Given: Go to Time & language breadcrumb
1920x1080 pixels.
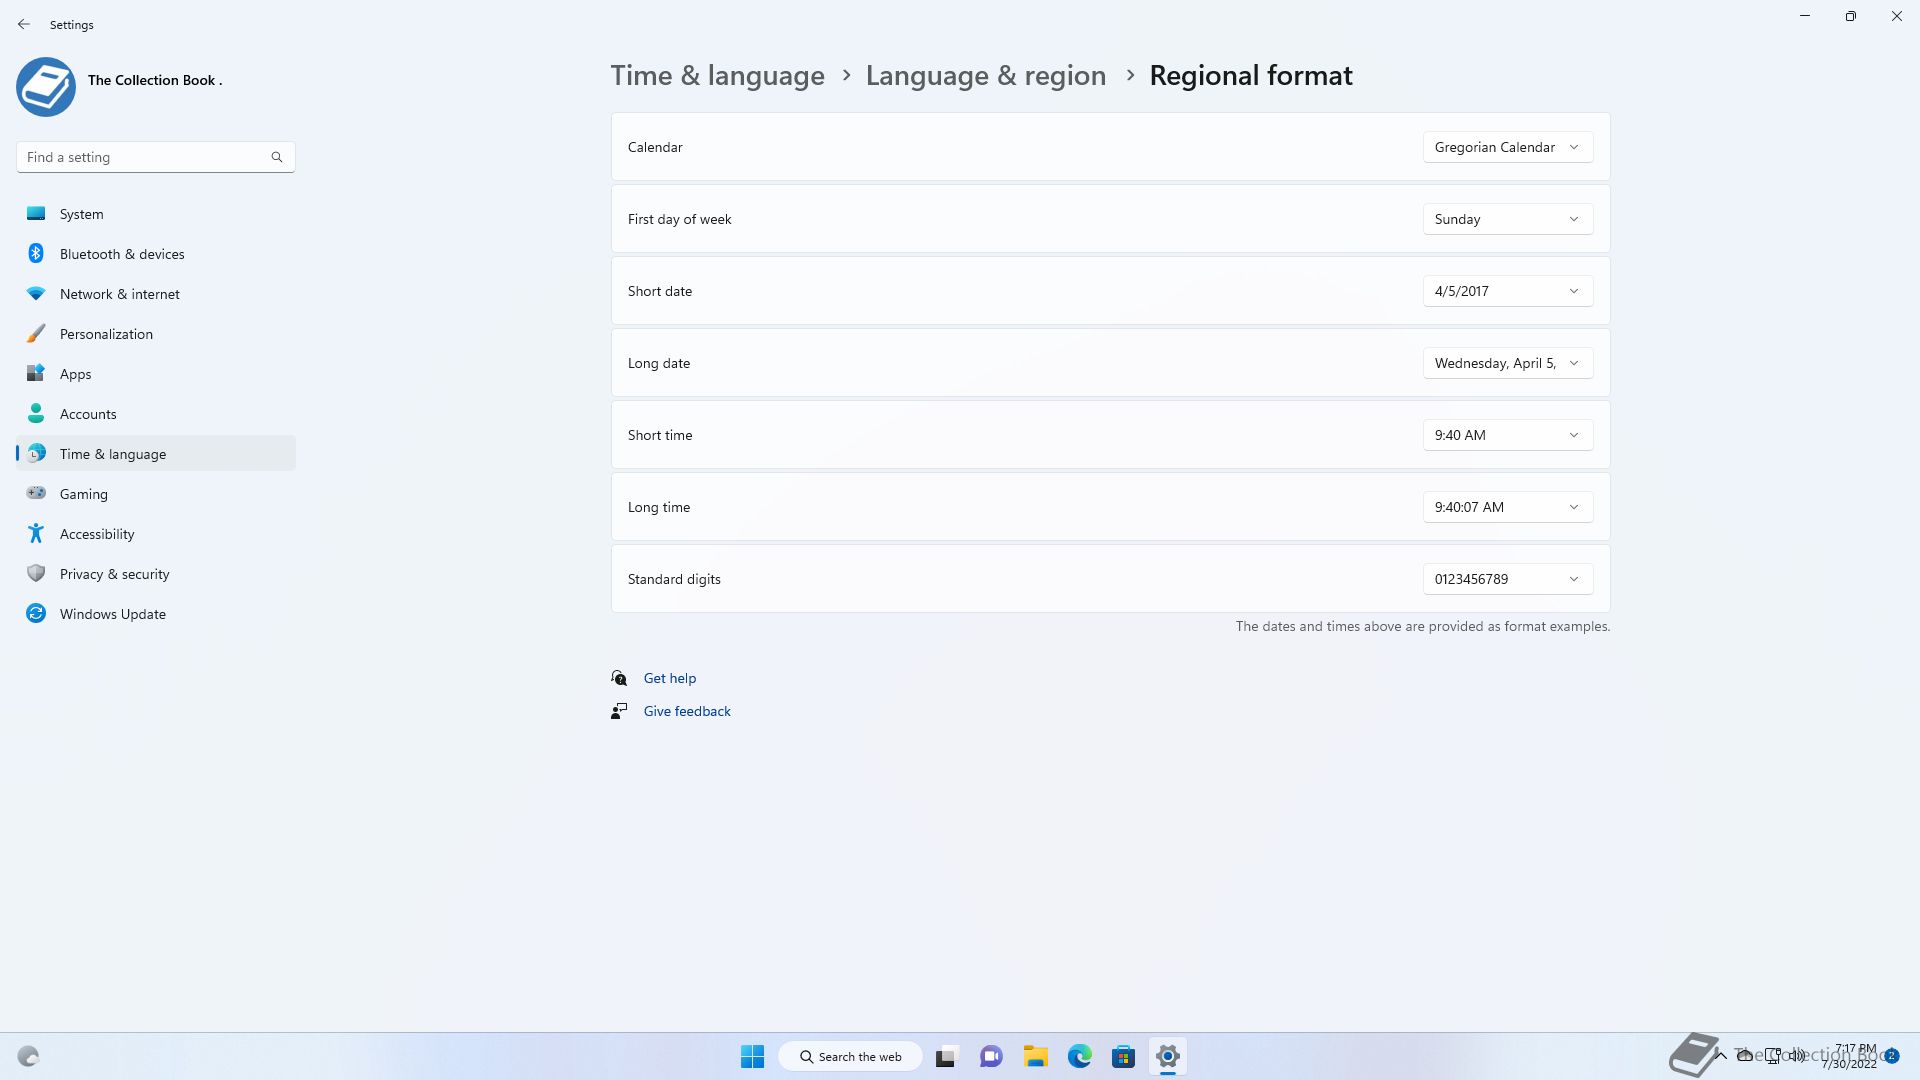Looking at the screenshot, I should 717,76.
